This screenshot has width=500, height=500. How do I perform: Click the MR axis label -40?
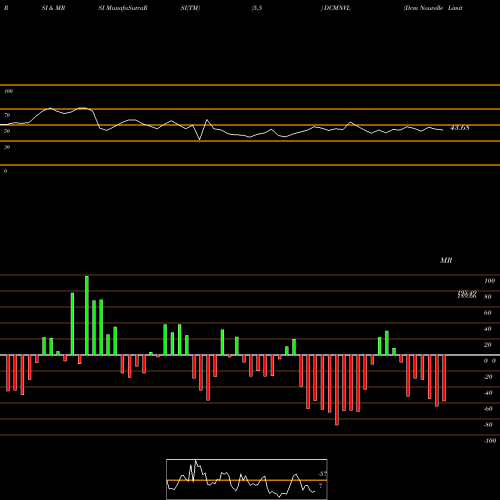488,393
